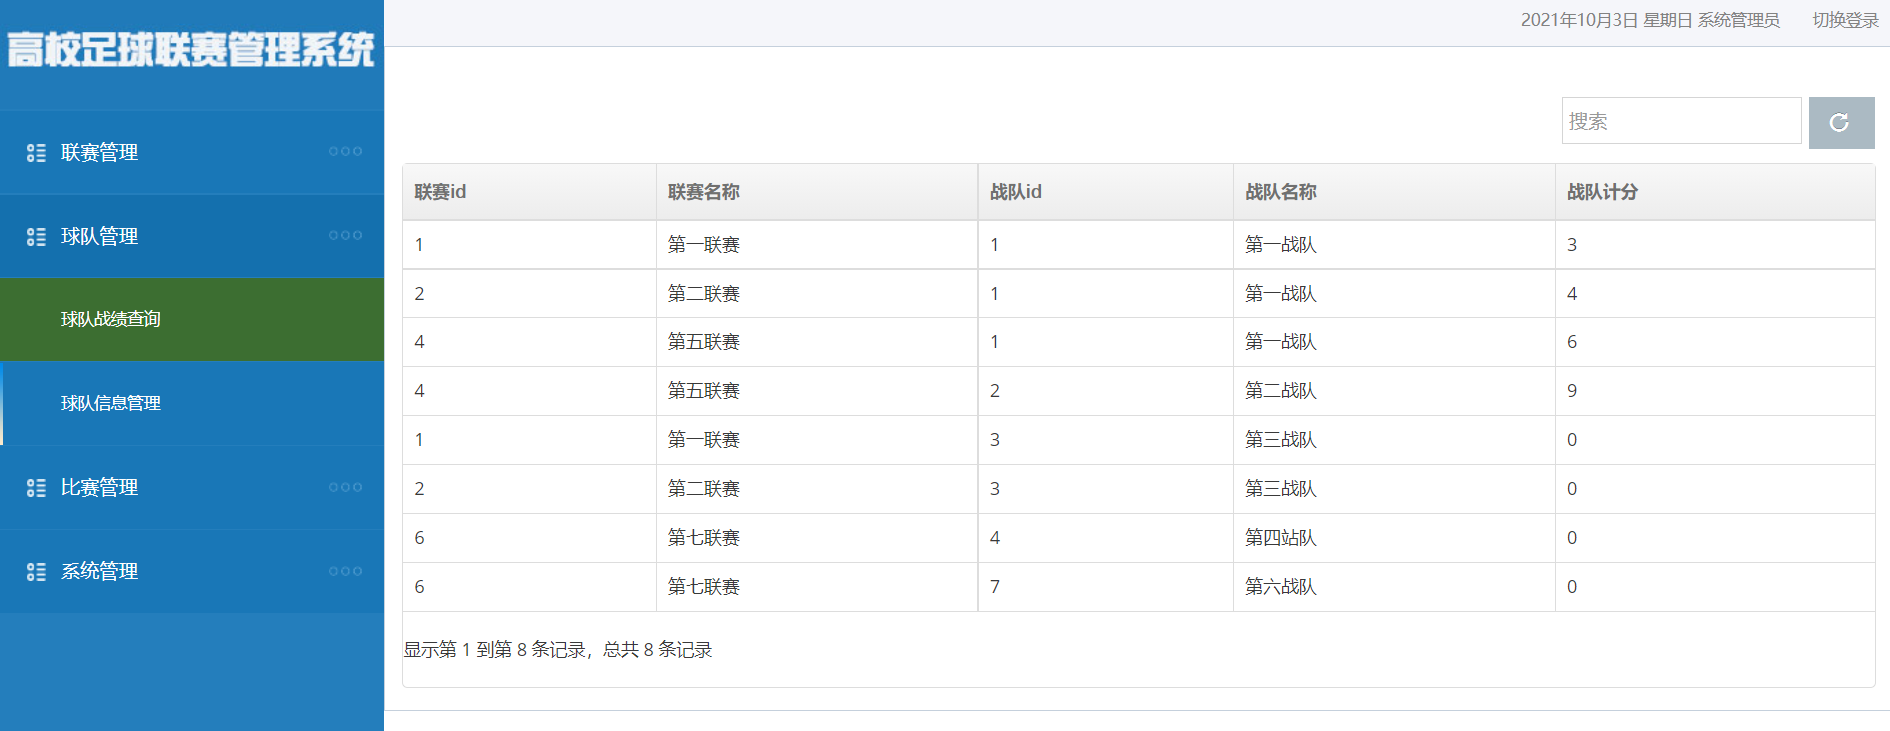Click the refresh icon button beside search
1890x731 pixels.
(x=1841, y=122)
